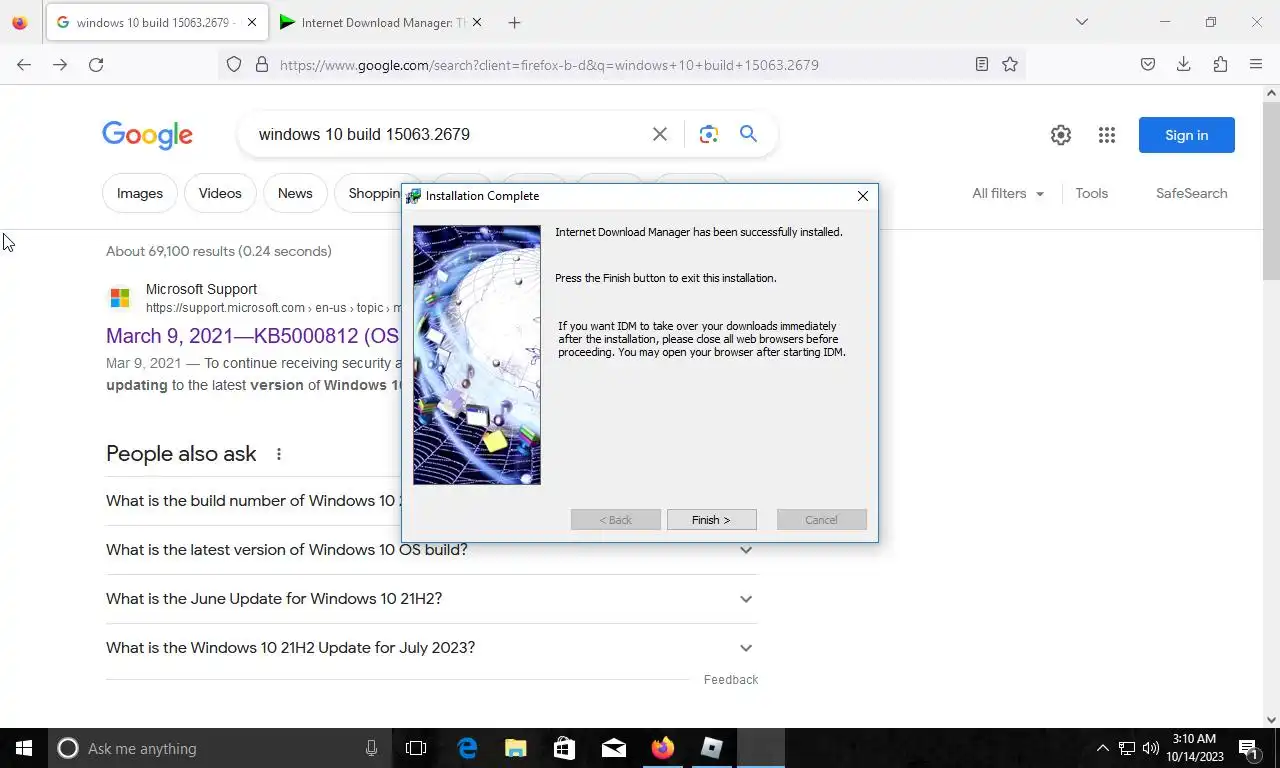This screenshot has width=1280, height=768.
Task: Click the site padlock icon
Action: coord(262,65)
